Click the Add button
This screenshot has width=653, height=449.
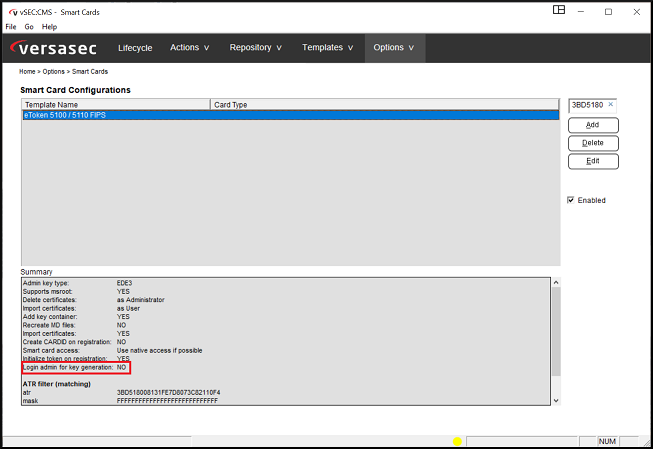point(593,125)
